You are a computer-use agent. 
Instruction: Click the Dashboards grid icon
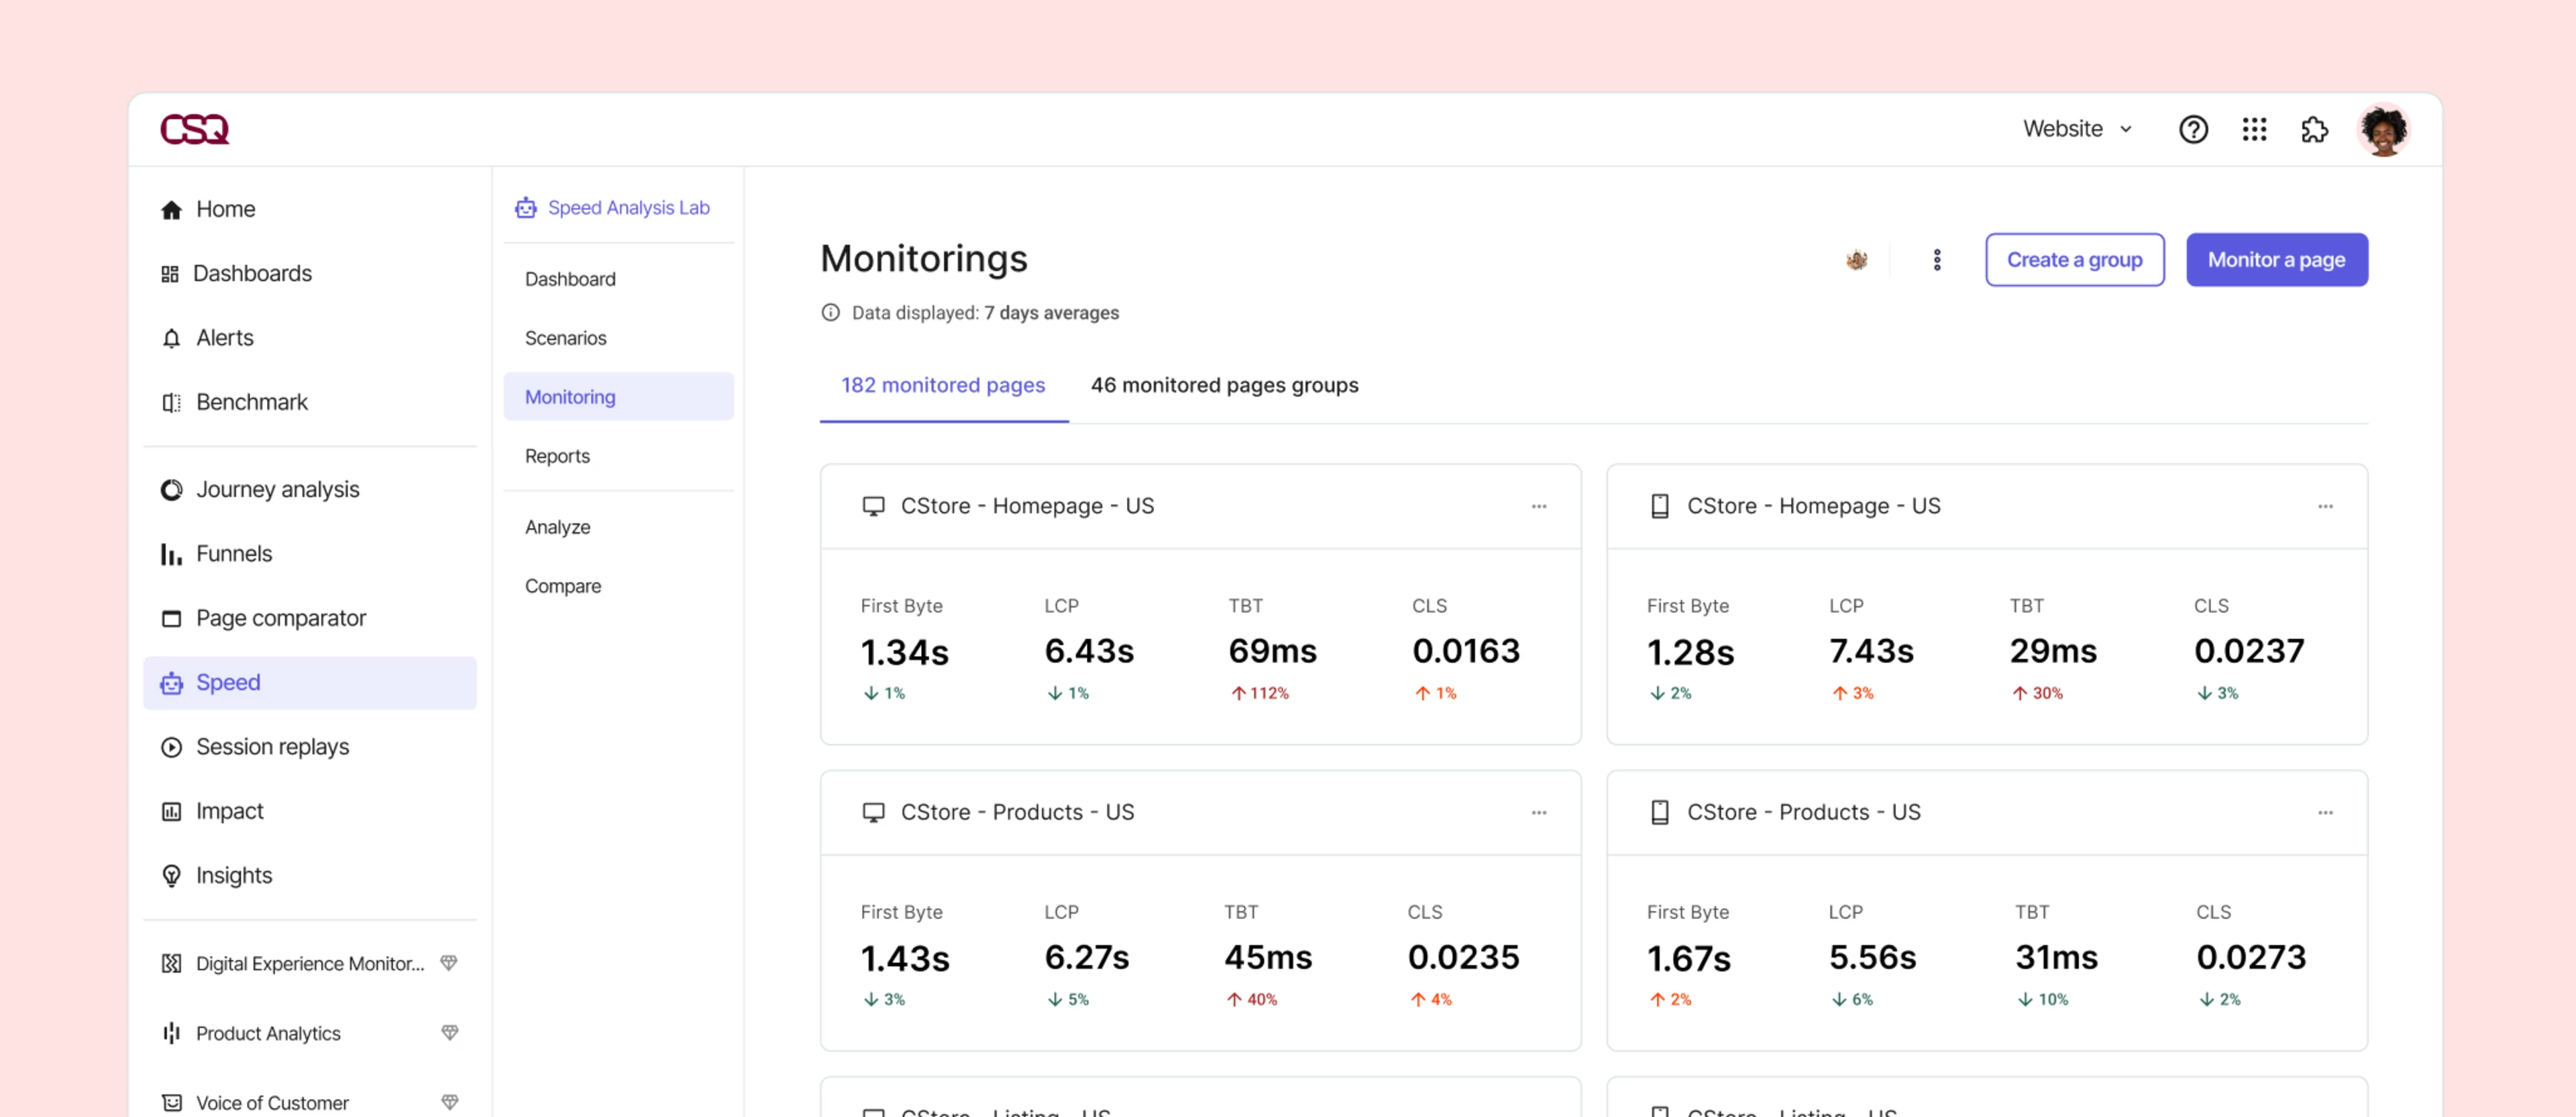coord(170,273)
